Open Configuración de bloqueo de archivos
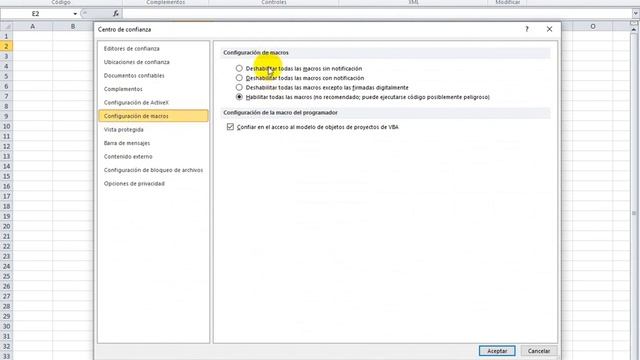640x360 pixels. tap(153, 170)
